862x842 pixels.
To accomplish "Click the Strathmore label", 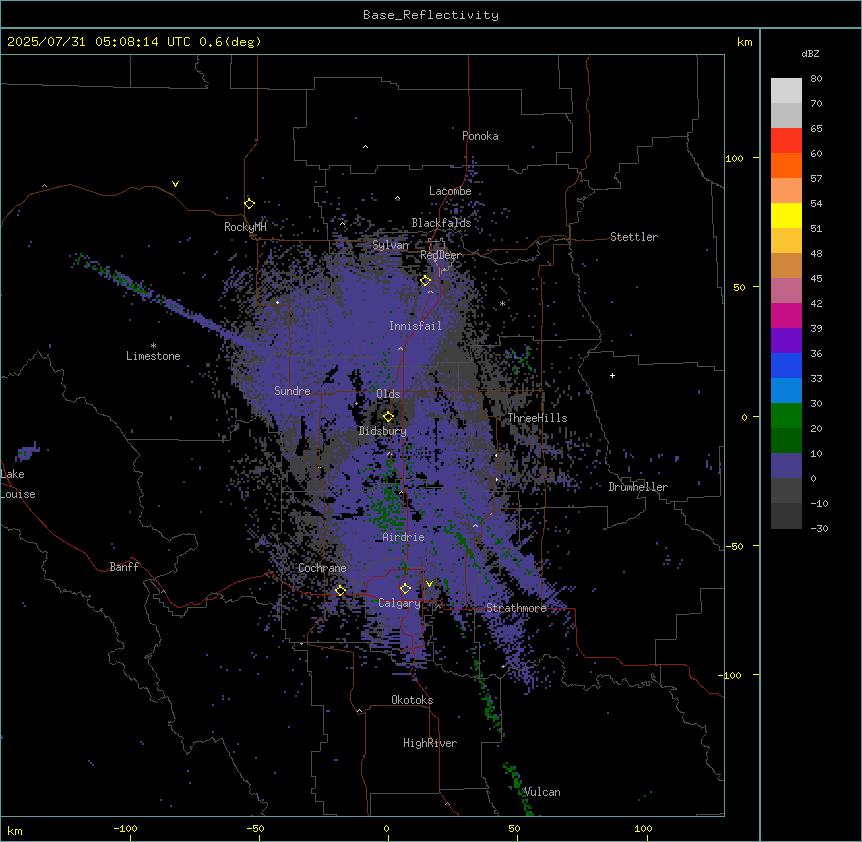I will click(x=516, y=608).
